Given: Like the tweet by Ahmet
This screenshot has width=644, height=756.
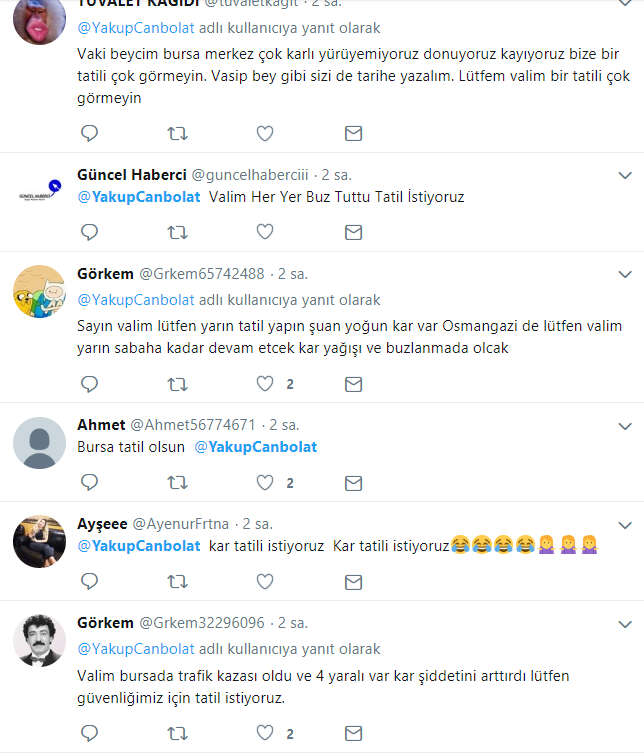Looking at the screenshot, I should [x=265, y=482].
